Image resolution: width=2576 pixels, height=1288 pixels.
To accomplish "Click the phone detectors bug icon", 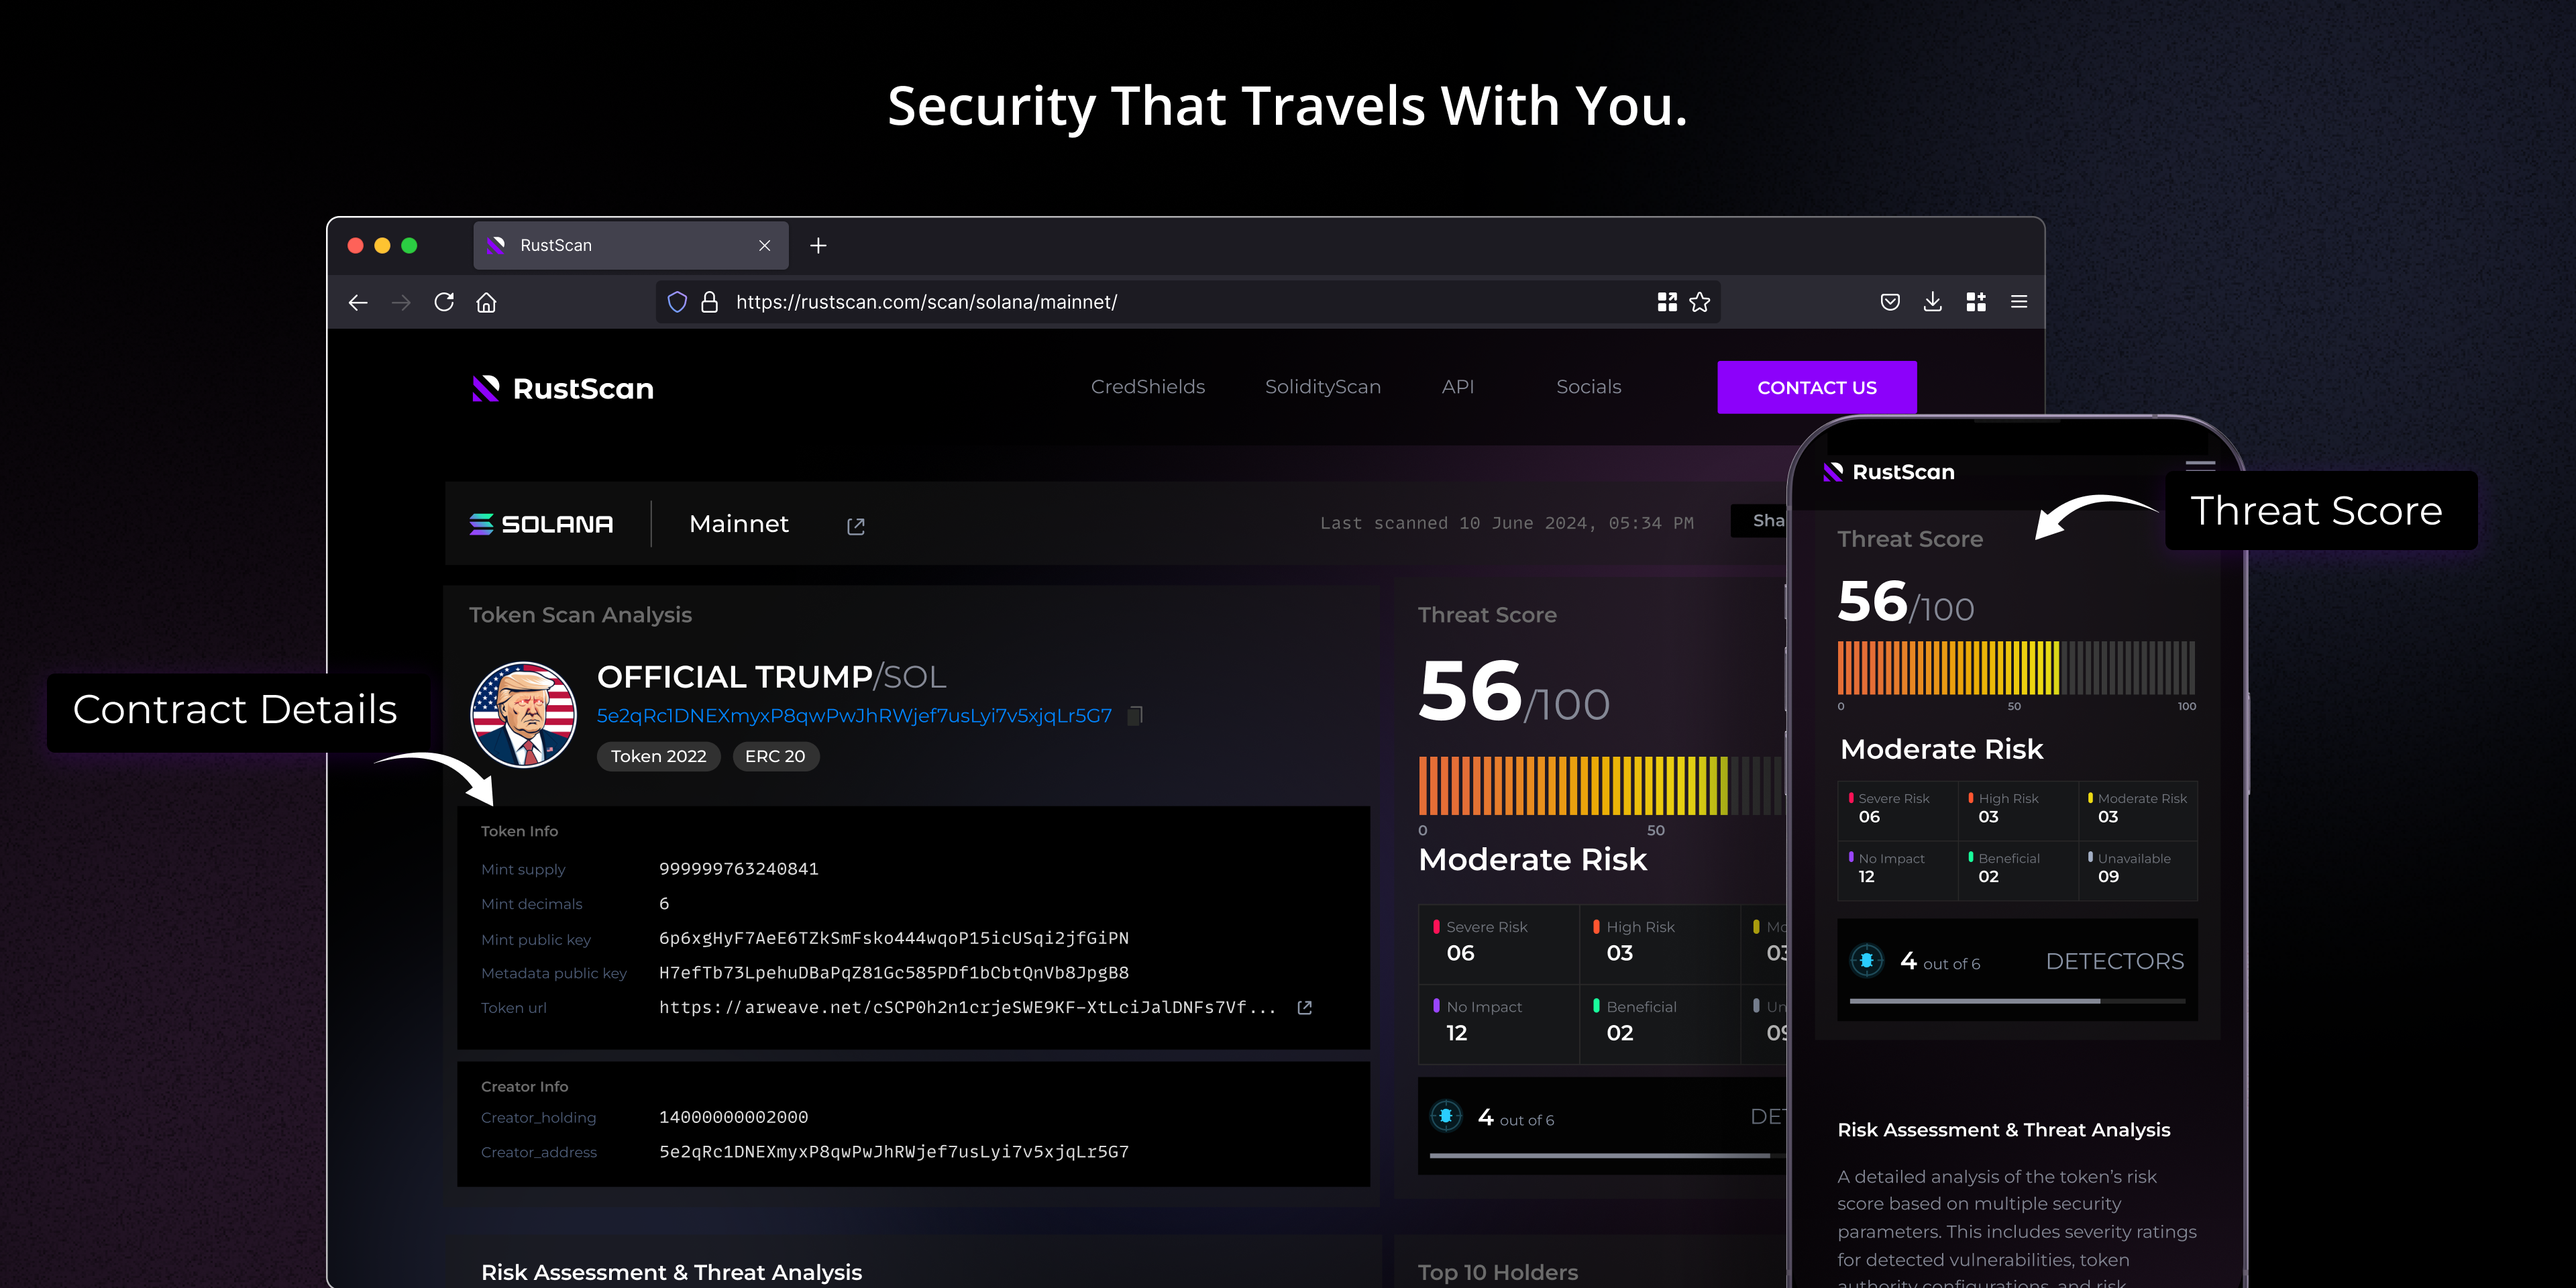I will pyautogui.click(x=1867, y=960).
